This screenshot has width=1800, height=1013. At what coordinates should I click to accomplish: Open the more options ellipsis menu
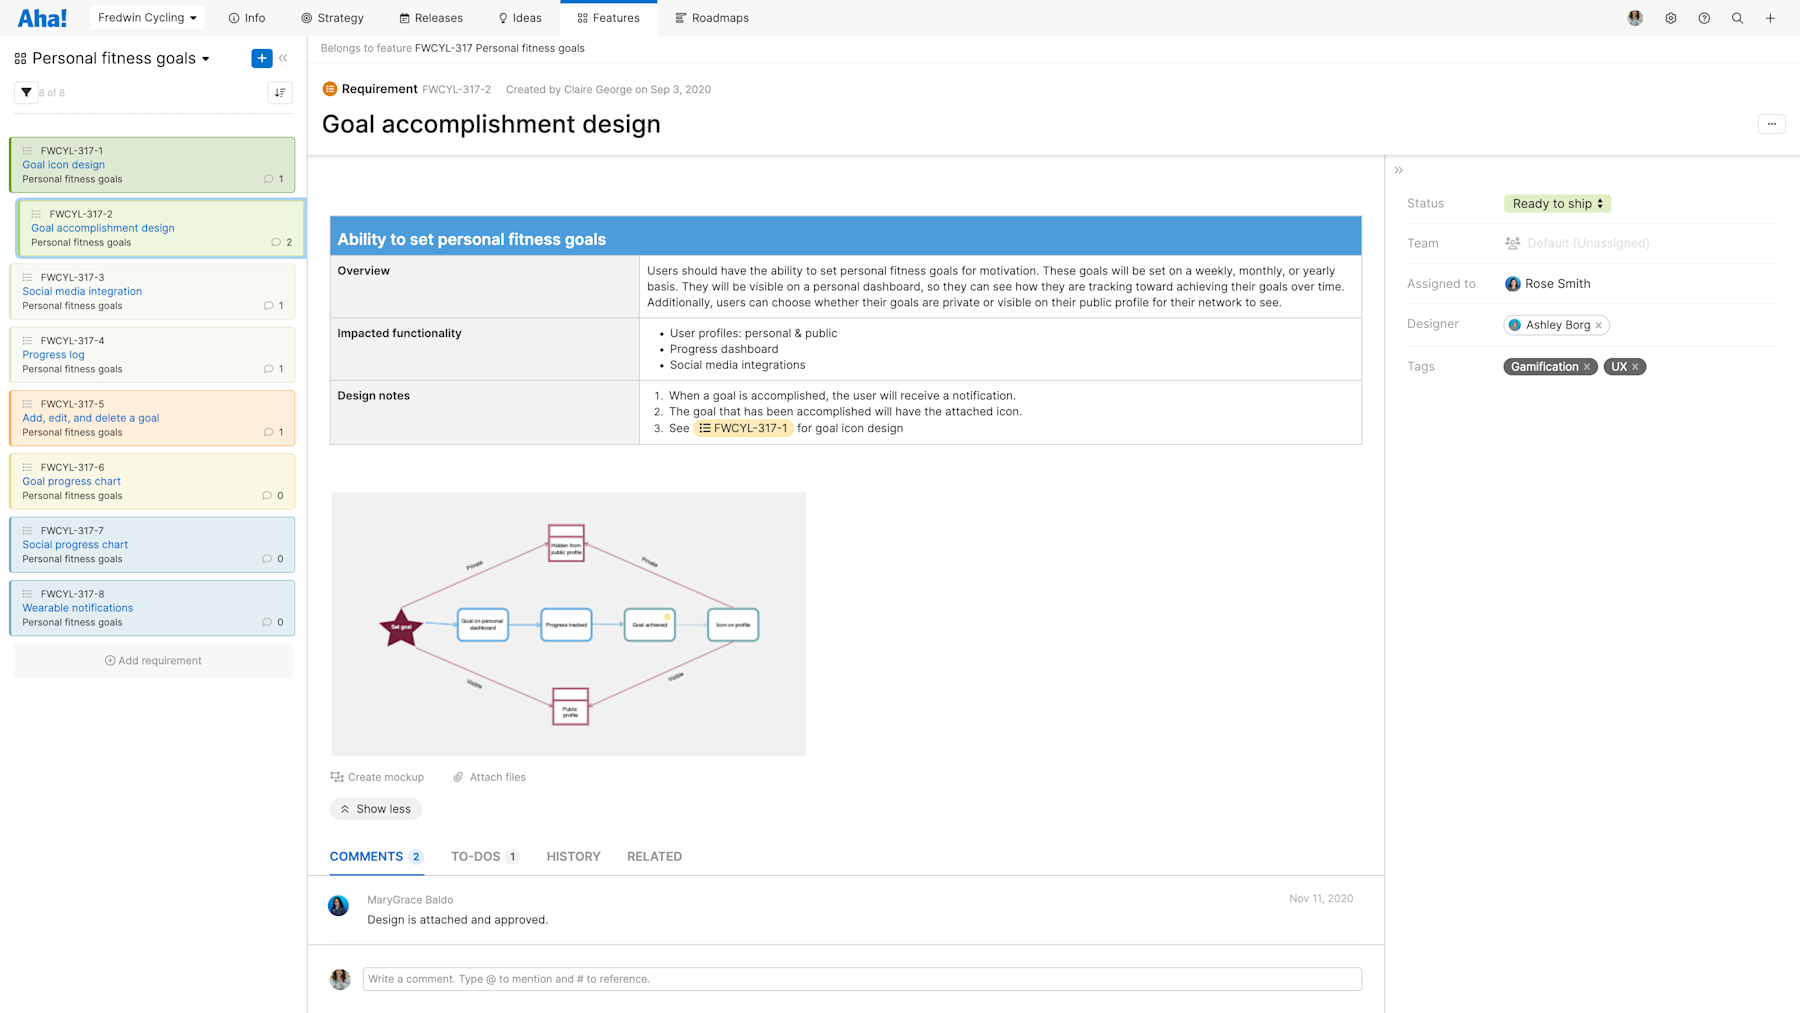(x=1771, y=123)
